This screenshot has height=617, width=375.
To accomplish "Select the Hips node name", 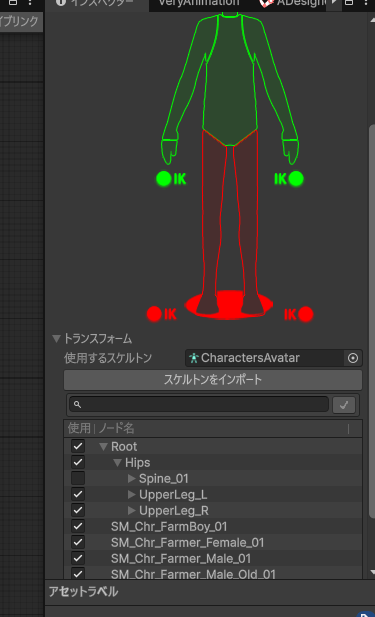I will tap(137, 463).
